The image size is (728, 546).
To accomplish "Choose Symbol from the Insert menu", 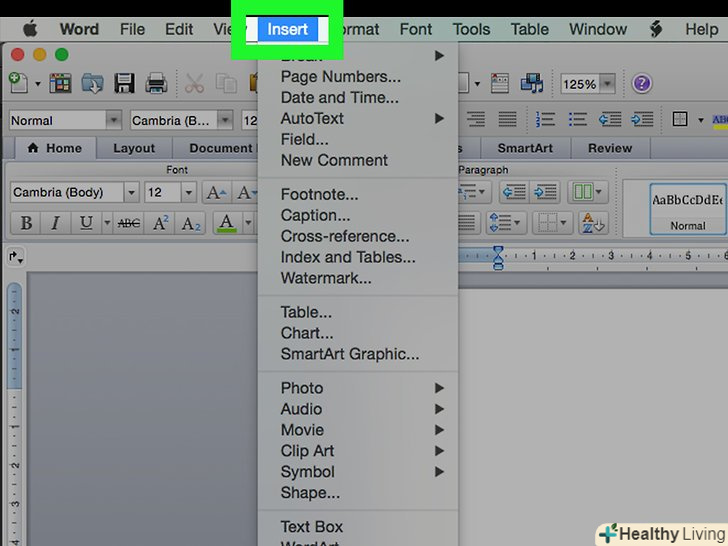I will pyautogui.click(x=358, y=472).
